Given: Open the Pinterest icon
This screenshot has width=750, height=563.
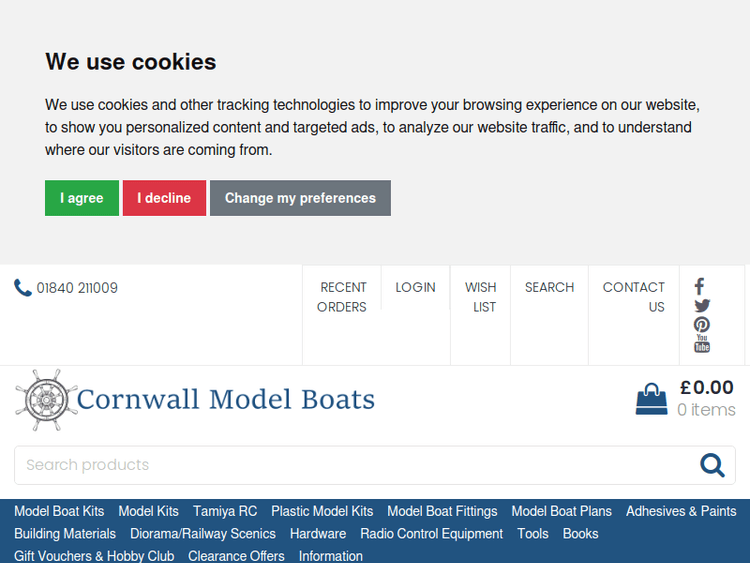Looking at the screenshot, I should pyautogui.click(x=702, y=325).
